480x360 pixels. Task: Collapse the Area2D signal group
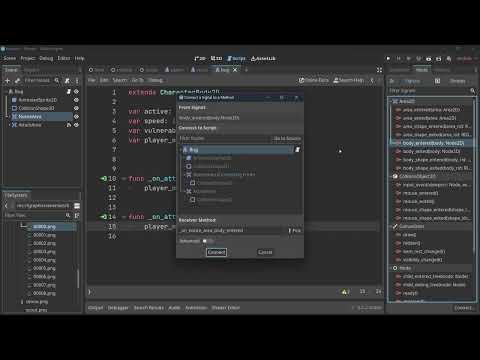(392, 101)
